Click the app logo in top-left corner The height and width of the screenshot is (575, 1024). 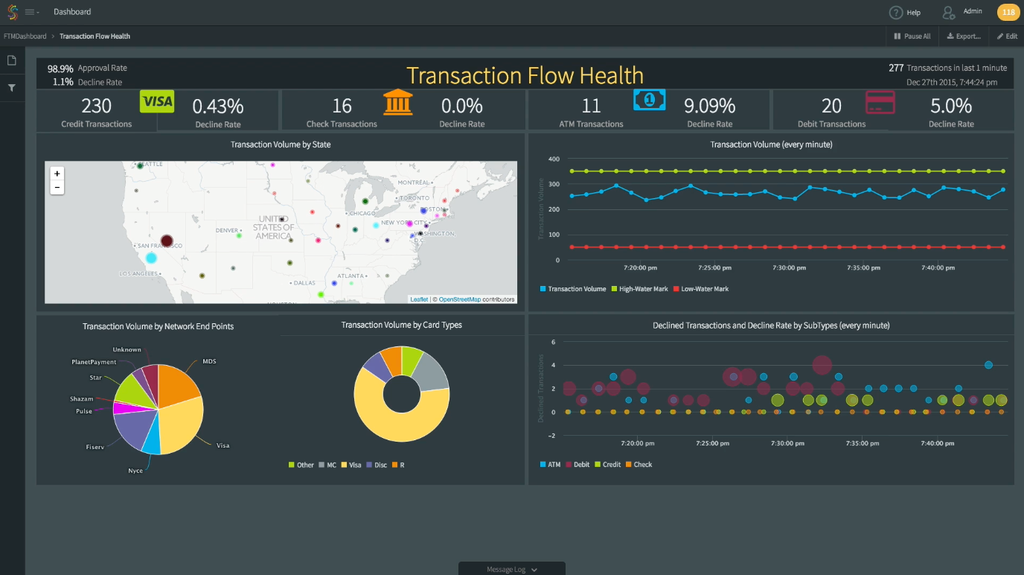[x=13, y=12]
